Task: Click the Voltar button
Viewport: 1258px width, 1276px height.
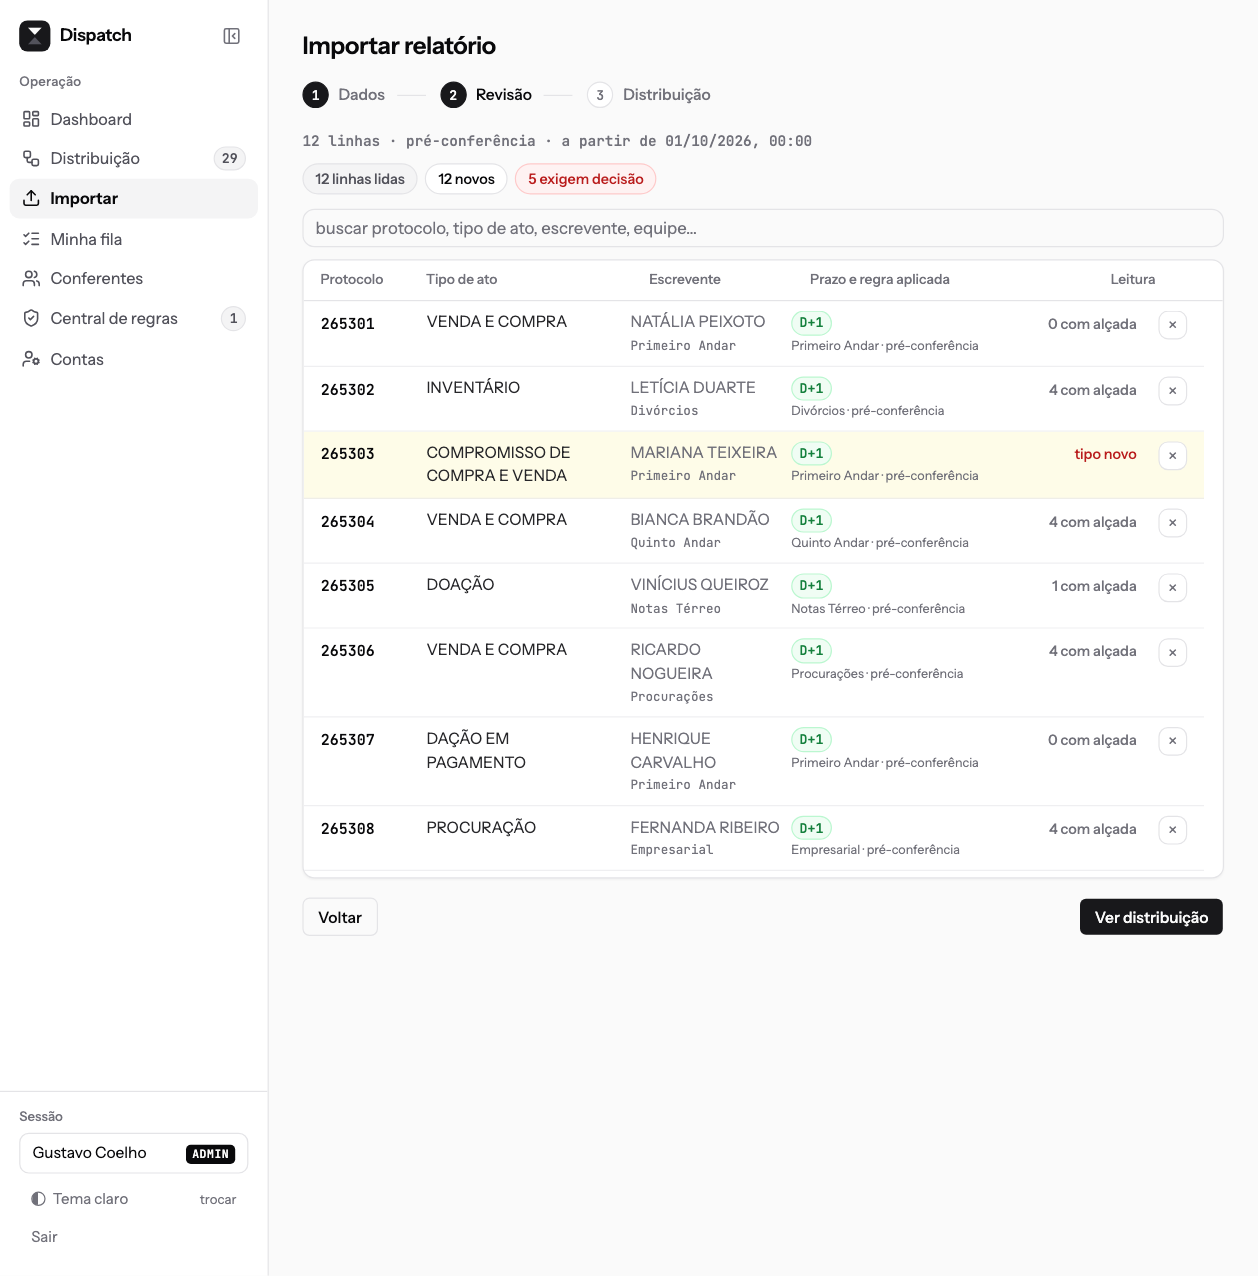Action: coord(340,917)
